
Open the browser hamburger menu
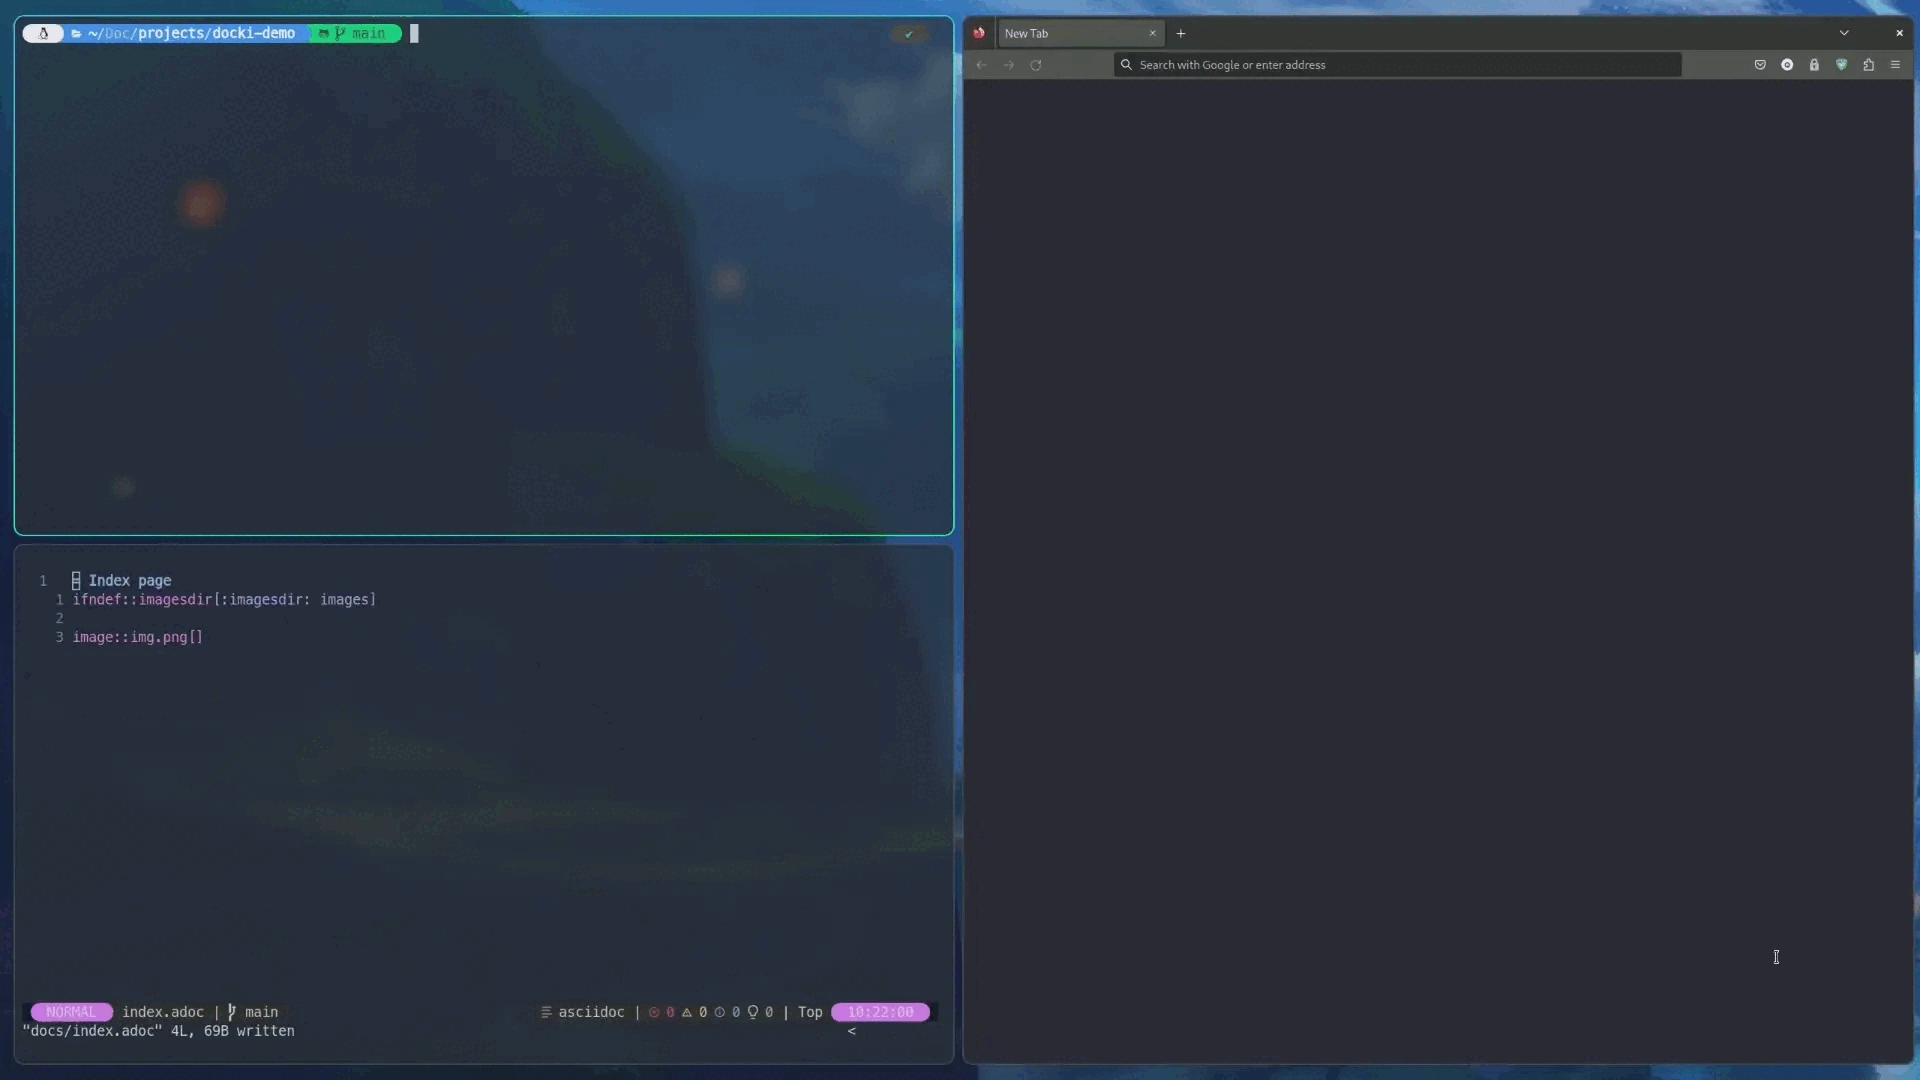(x=1896, y=64)
